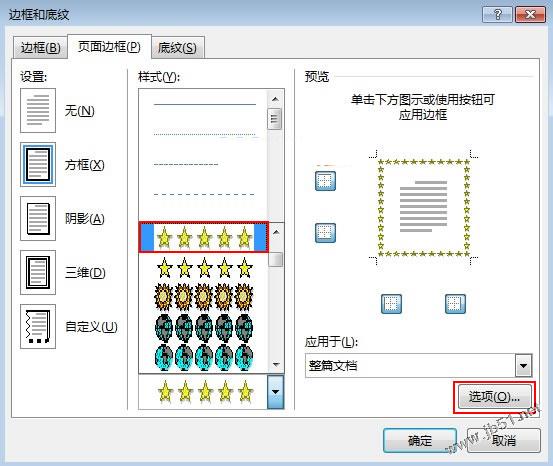
Task: Click the page preview thumbnail with stars border
Action: 424,207
